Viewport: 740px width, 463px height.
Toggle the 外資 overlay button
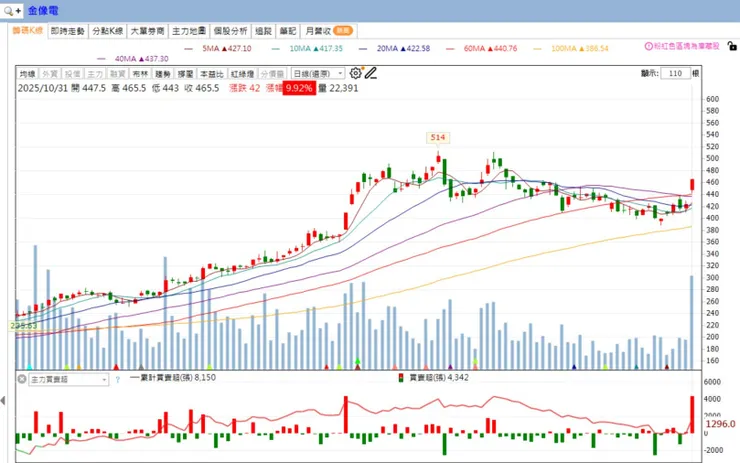coord(50,74)
